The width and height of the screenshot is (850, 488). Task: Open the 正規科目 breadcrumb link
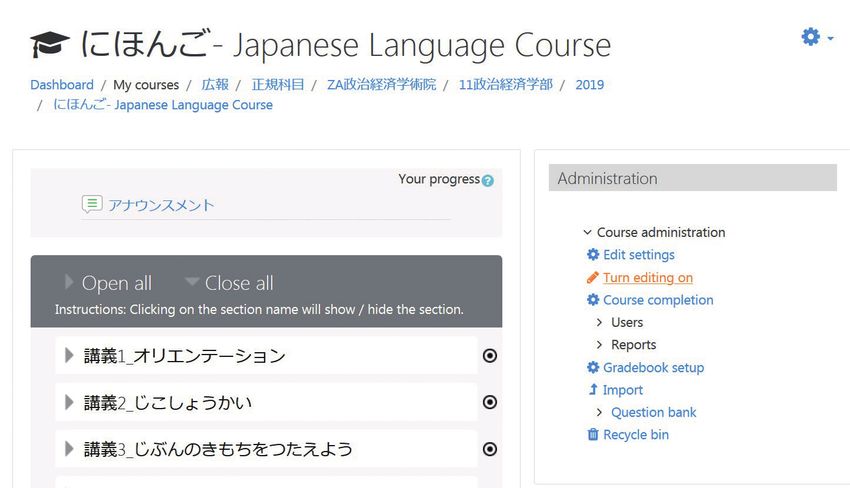click(x=278, y=85)
